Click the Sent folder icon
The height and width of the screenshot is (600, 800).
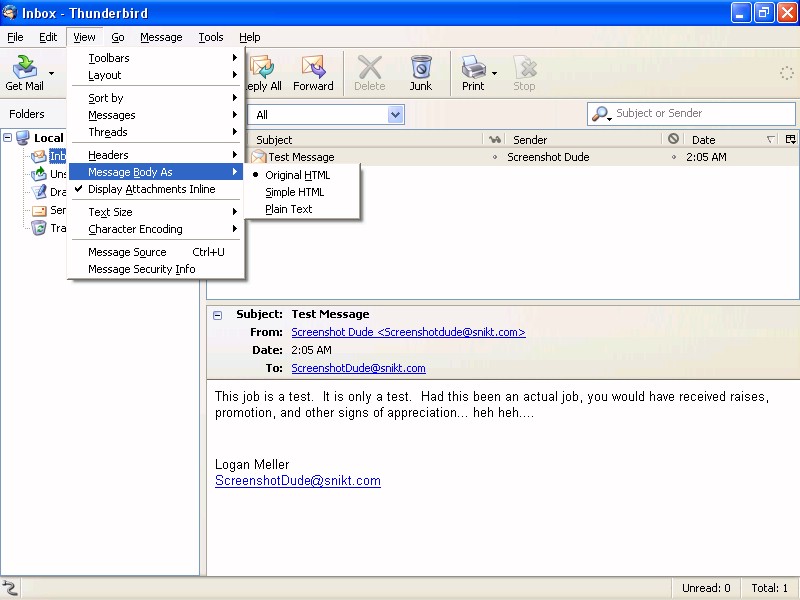coord(39,210)
